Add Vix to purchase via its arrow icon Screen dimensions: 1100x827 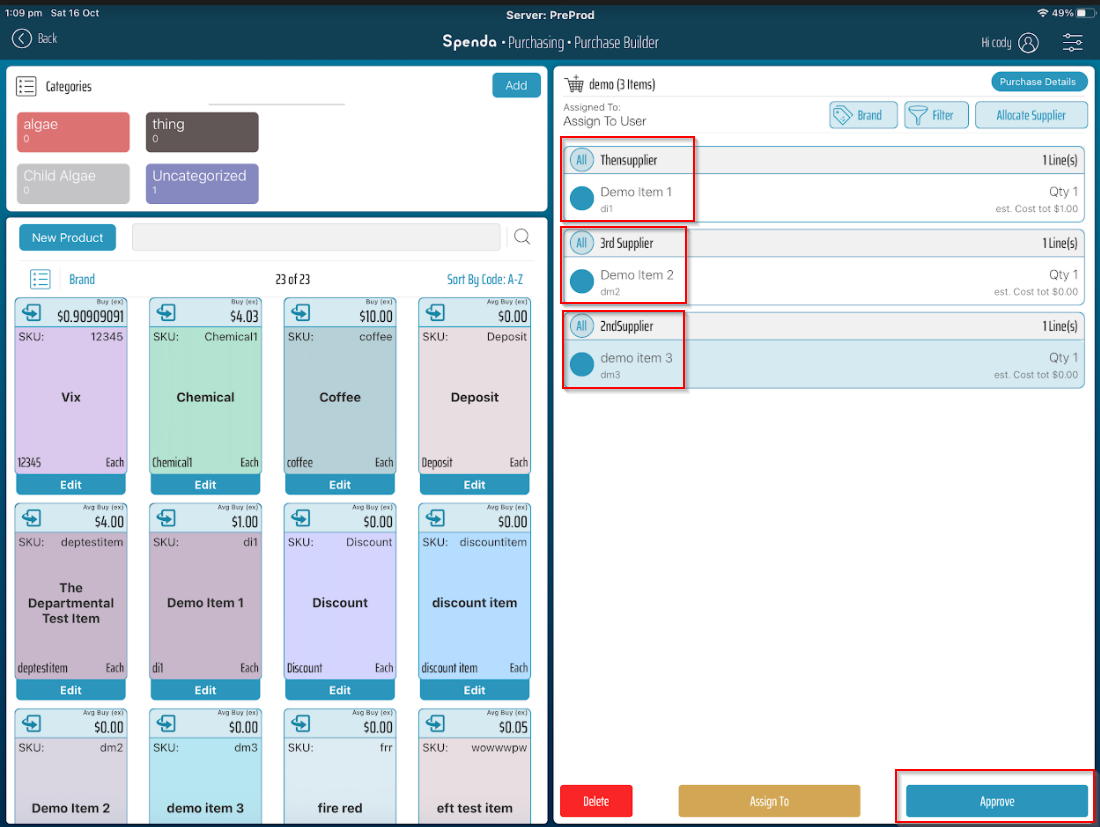click(32, 312)
